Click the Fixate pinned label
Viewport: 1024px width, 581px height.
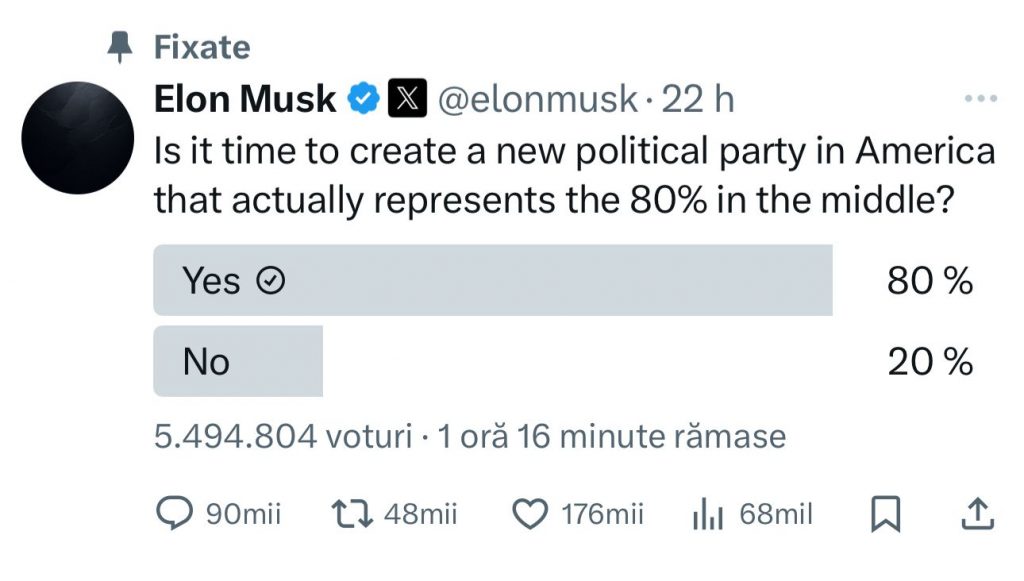coord(202,48)
